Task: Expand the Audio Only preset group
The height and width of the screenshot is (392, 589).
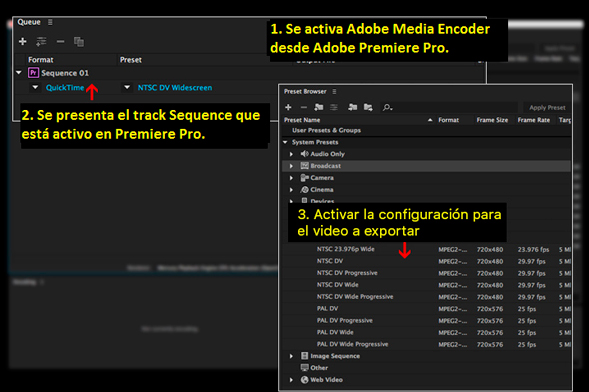Action: coord(291,154)
